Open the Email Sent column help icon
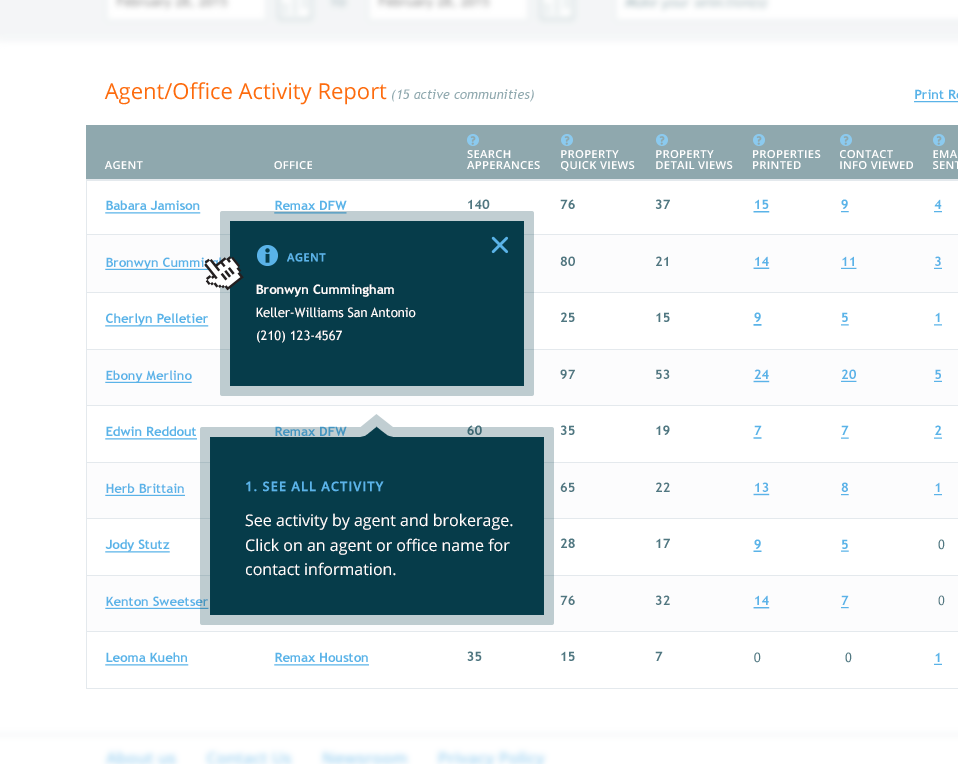Image resolution: width=958 pixels, height=764 pixels. pos(937,141)
